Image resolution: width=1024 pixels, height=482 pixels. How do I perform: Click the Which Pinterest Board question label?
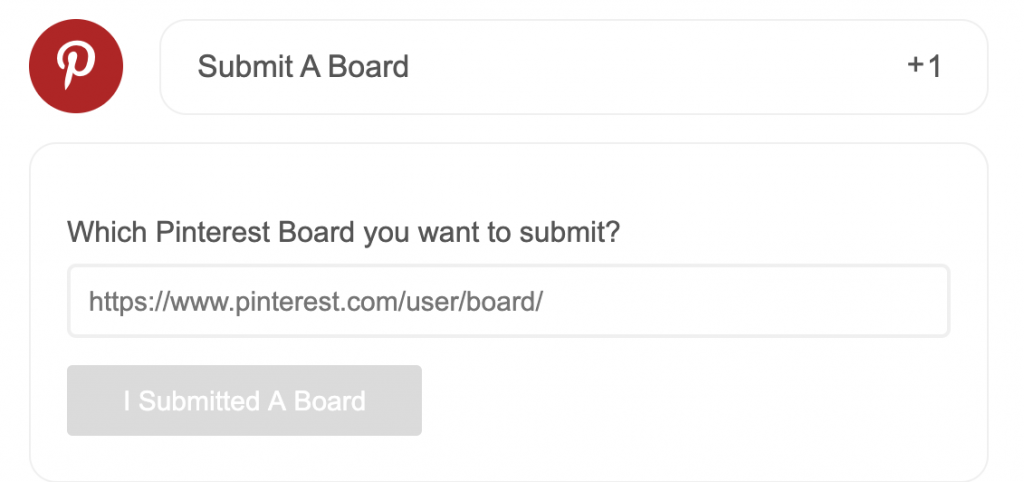coord(344,233)
